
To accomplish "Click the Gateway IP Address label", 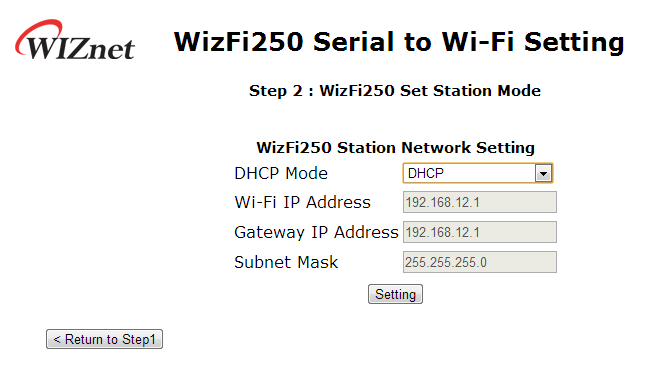I will 317,233.
